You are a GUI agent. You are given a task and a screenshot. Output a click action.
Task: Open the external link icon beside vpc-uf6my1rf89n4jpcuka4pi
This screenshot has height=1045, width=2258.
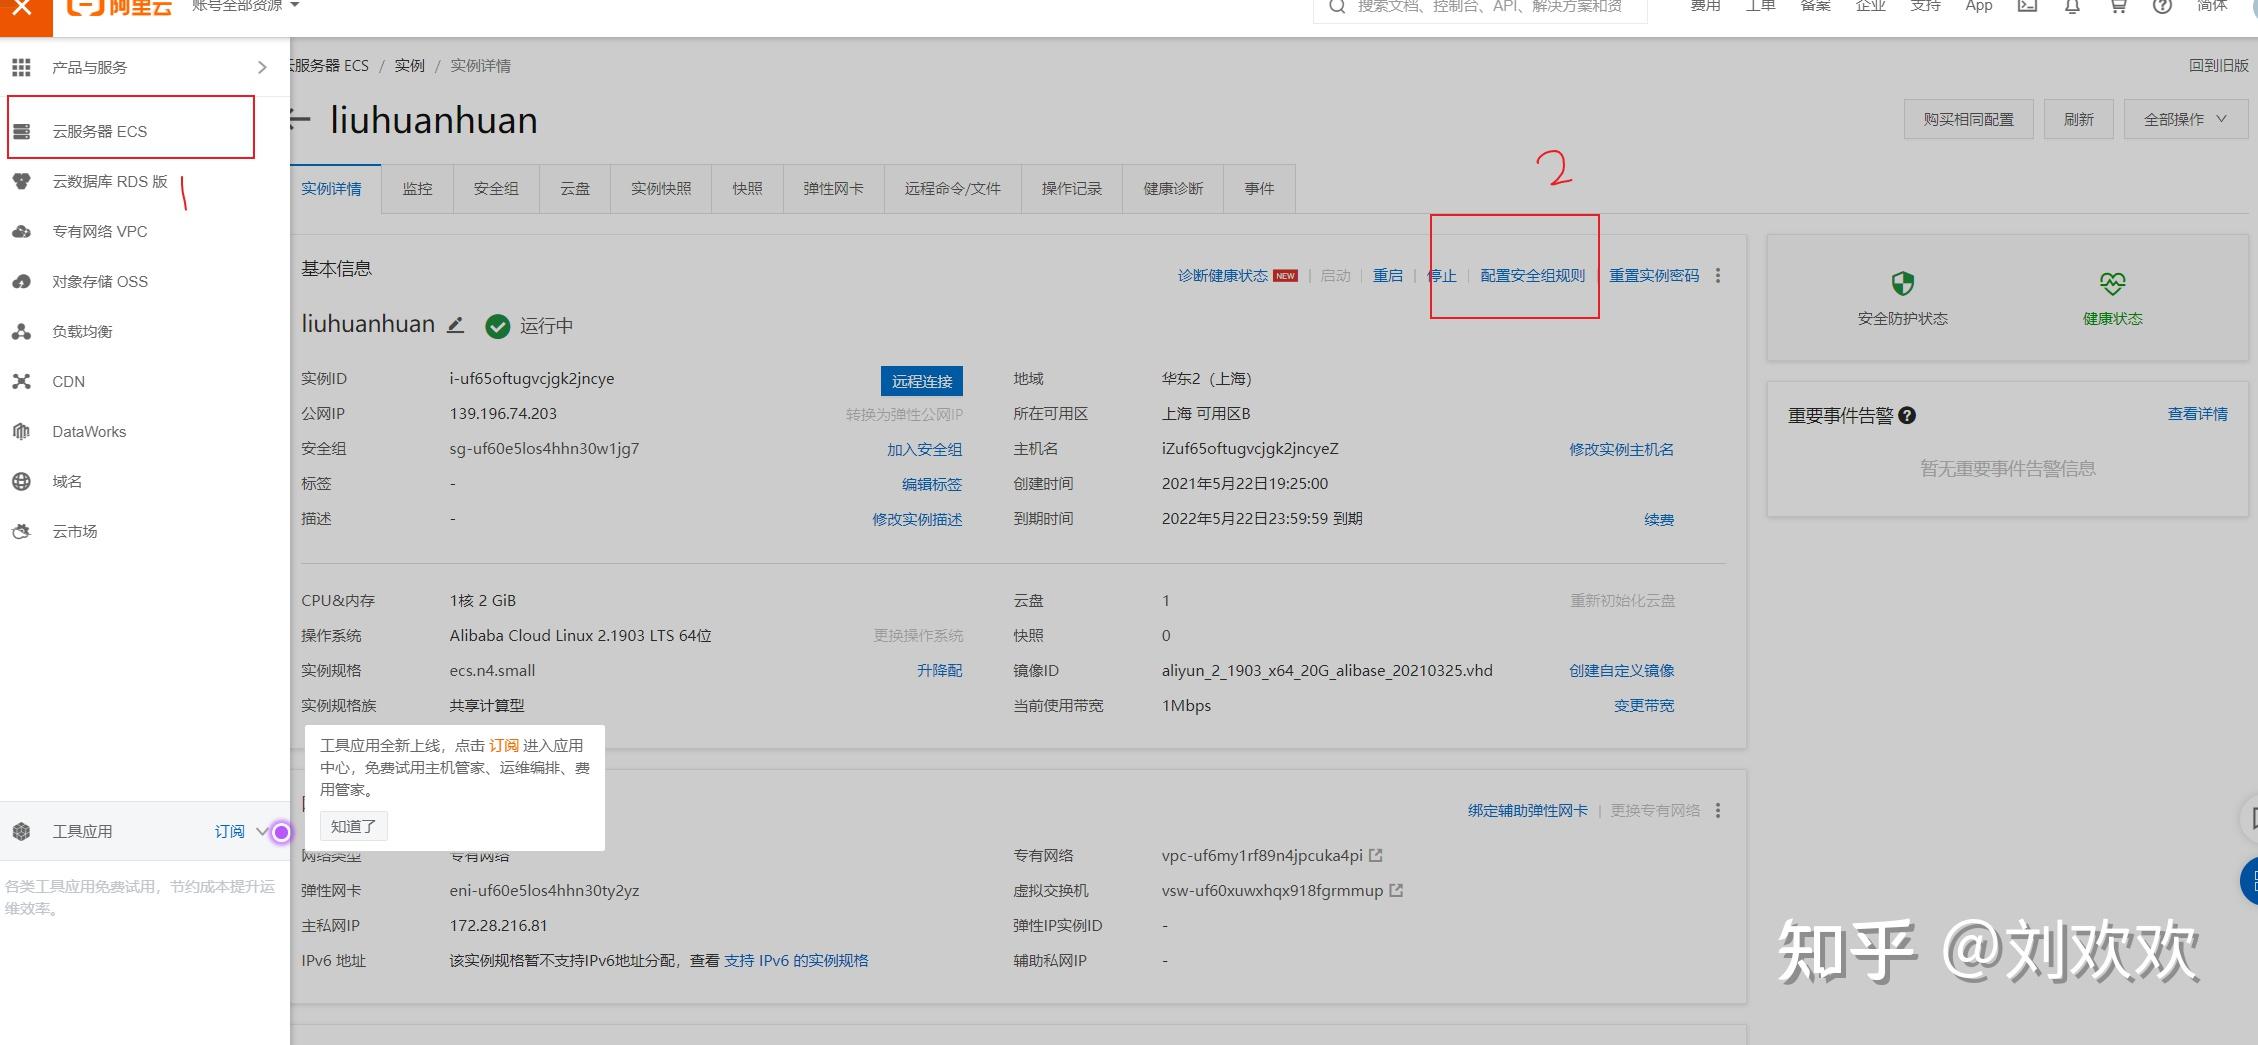tap(1375, 855)
